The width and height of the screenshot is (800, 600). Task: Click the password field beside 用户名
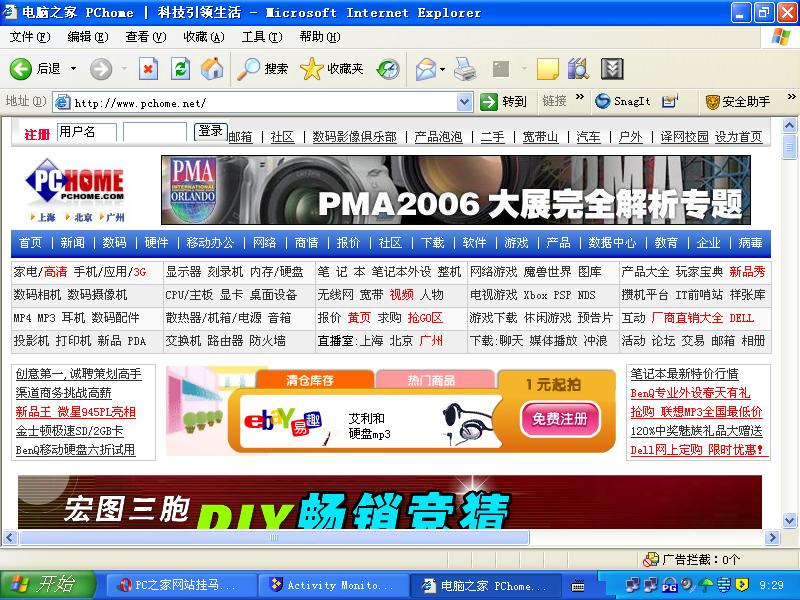pyautogui.click(x=155, y=132)
